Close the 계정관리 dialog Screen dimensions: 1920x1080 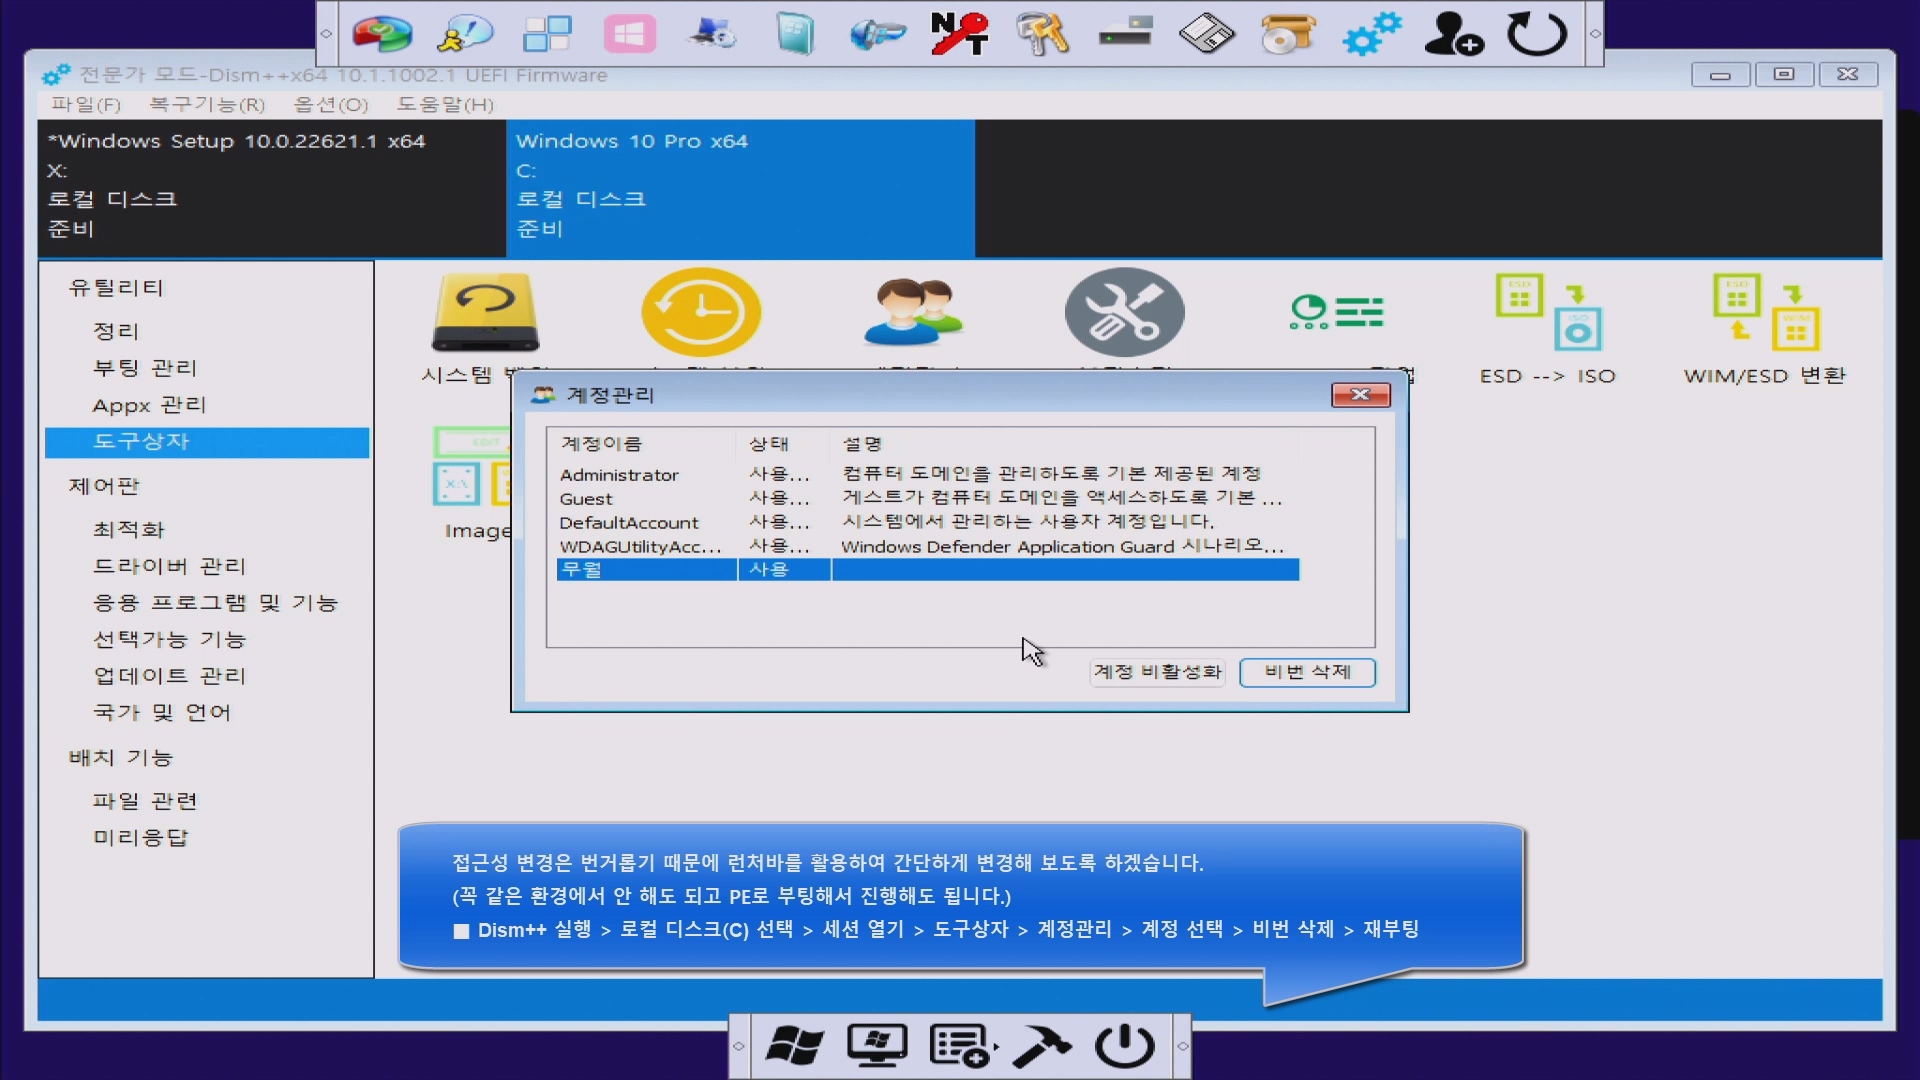(1360, 395)
